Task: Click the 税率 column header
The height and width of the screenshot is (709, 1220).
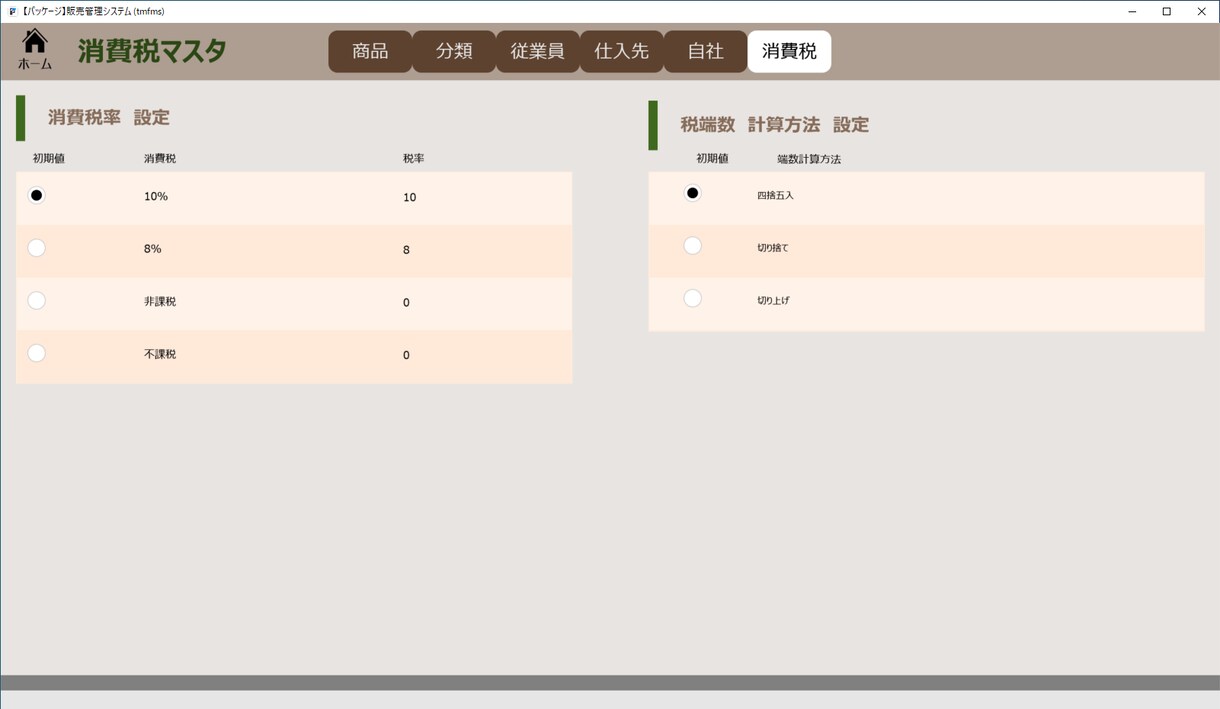Action: 414,159
